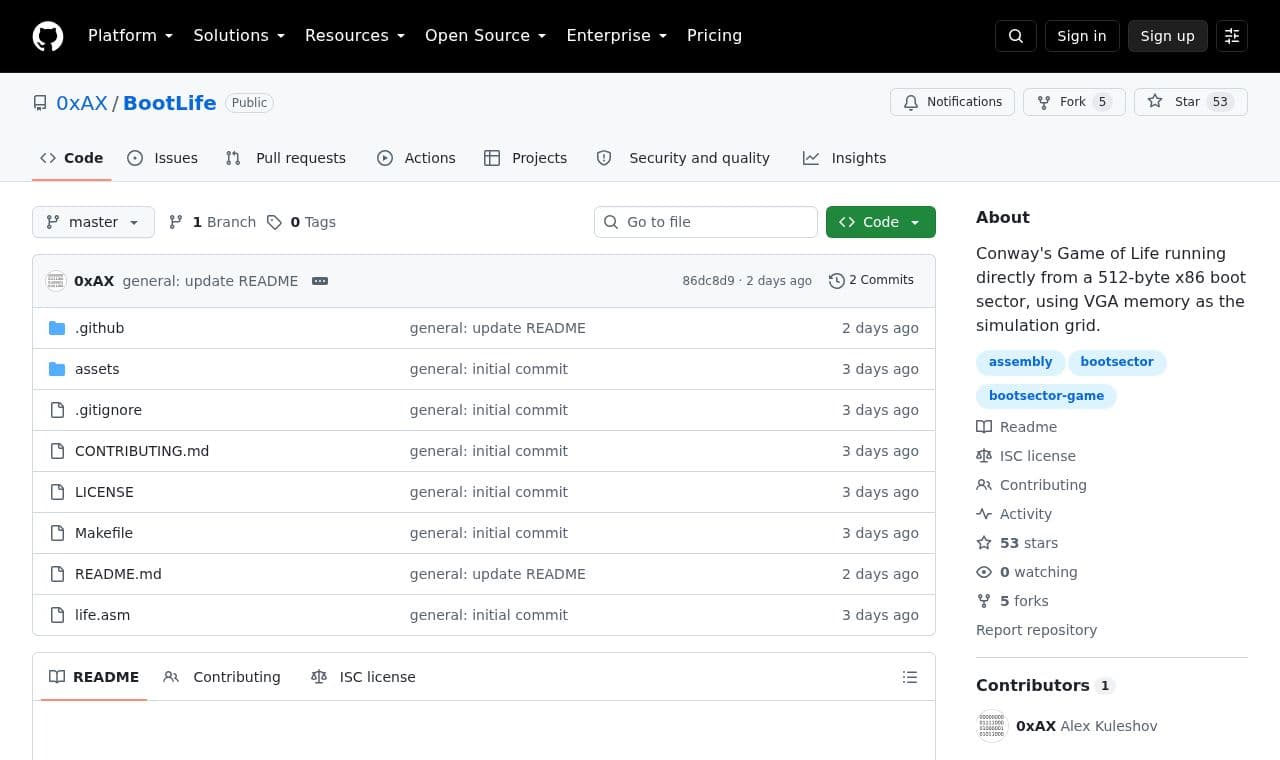The width and height of the screenshot is (1280, 760).
Task: Open the 0xAX owner profile link
Action: pyautogui.click(x=82, y=103)
